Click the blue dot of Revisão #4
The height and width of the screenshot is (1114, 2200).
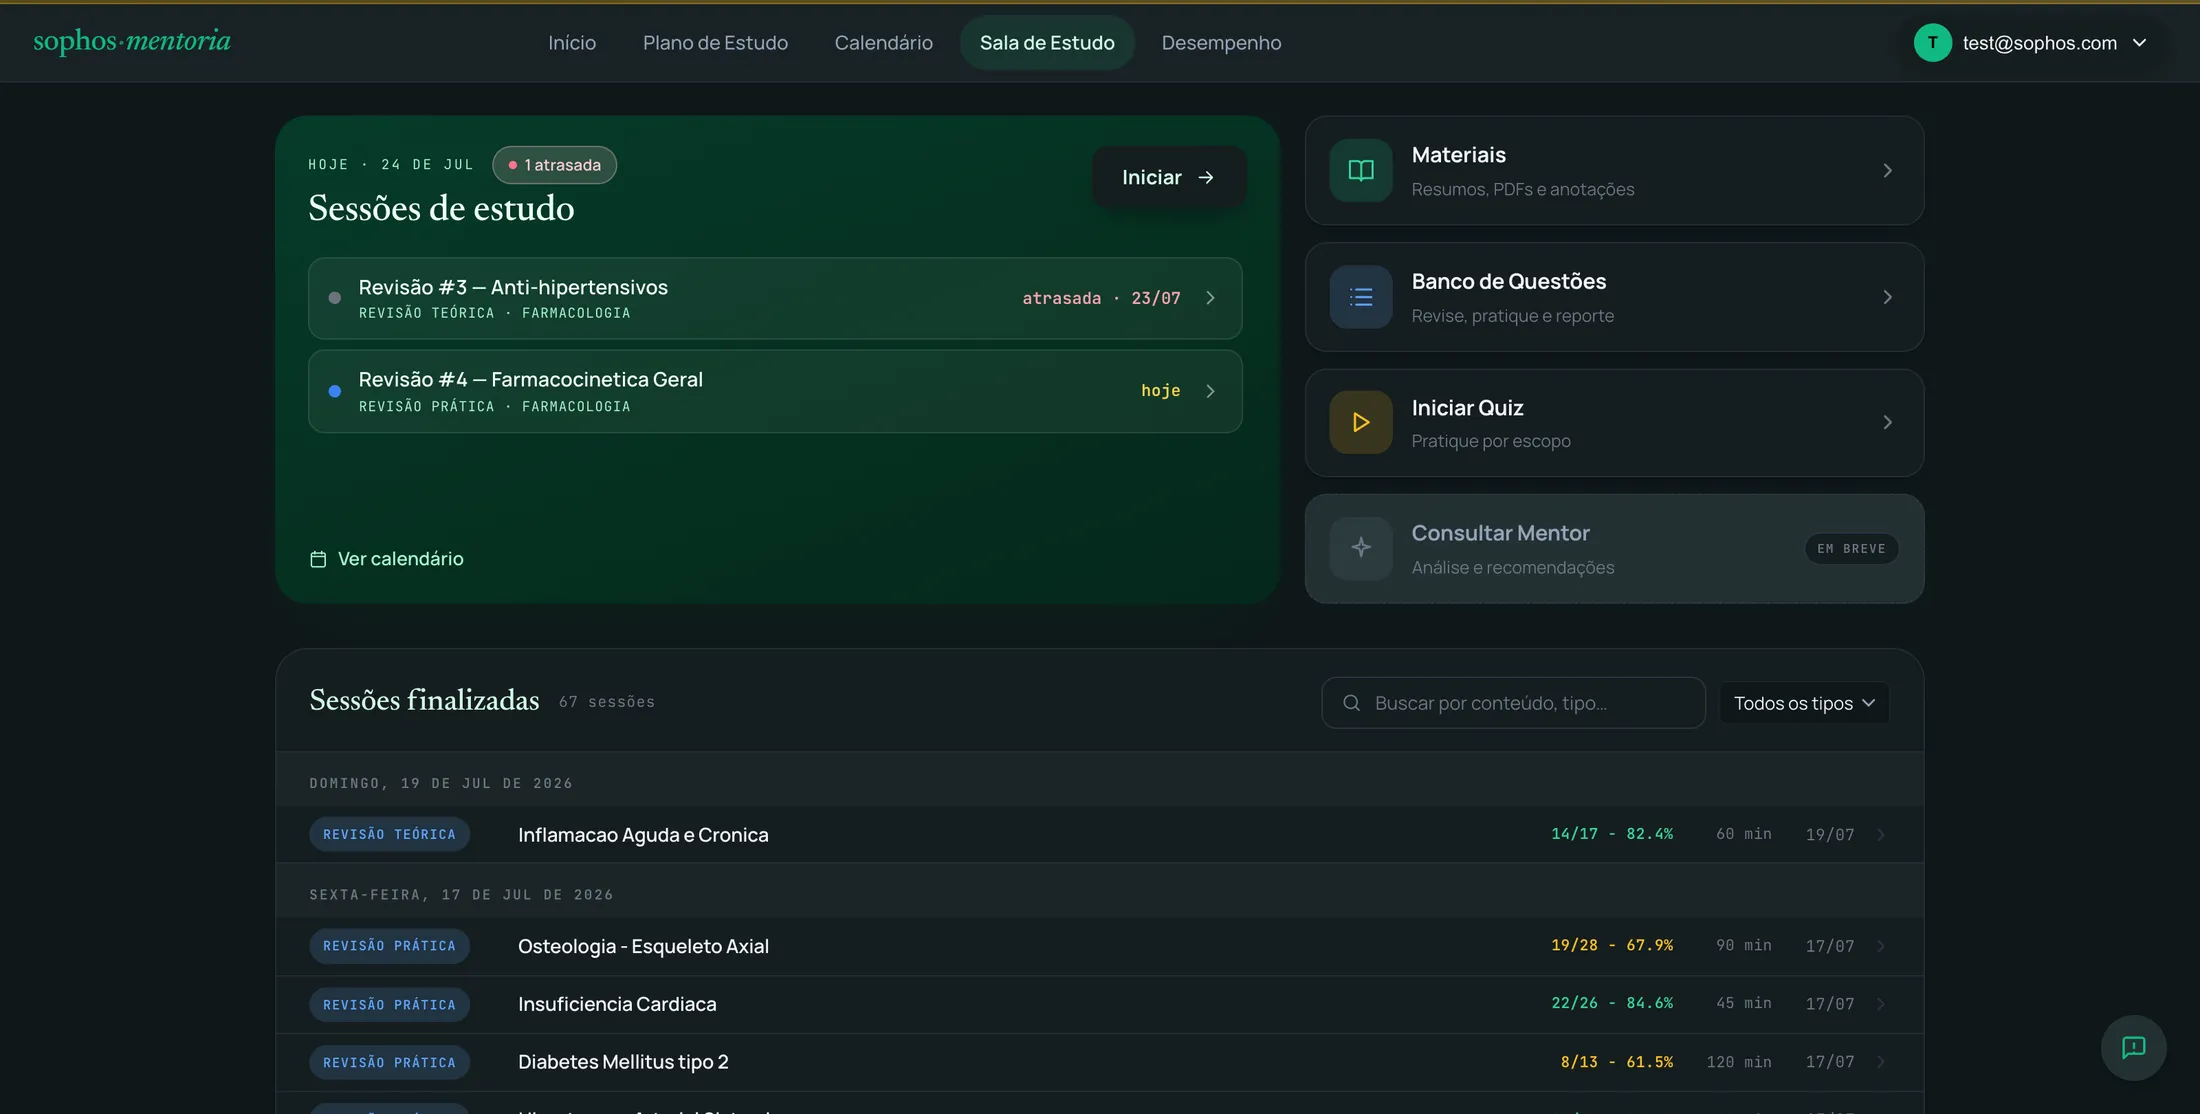(335, 391)
